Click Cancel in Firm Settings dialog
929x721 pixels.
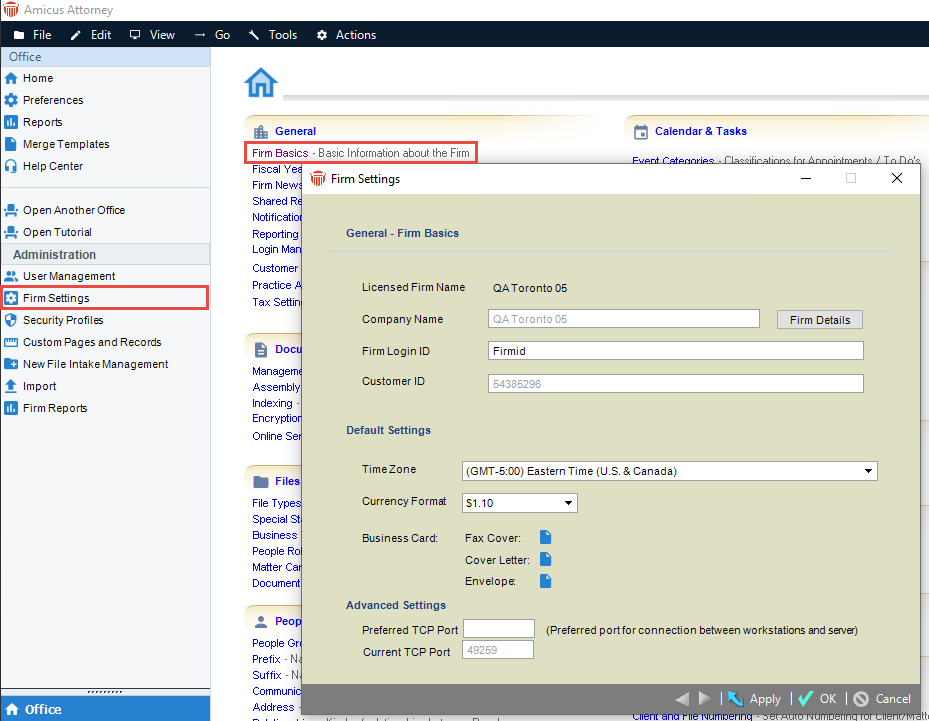coord(882,699)
